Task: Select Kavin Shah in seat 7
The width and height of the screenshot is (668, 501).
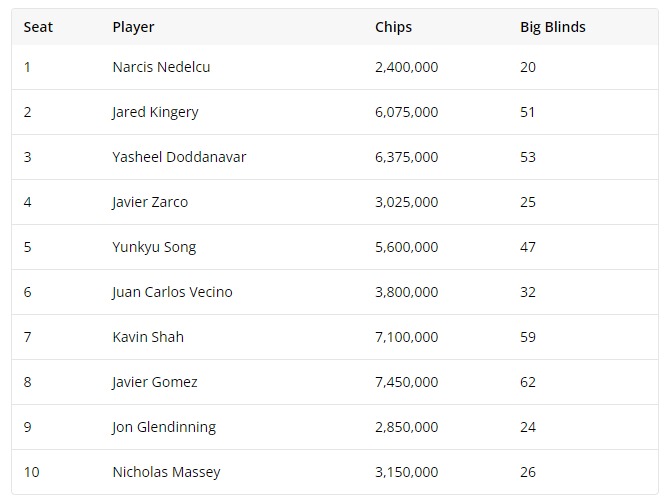Action: click(x=148, y=337)
